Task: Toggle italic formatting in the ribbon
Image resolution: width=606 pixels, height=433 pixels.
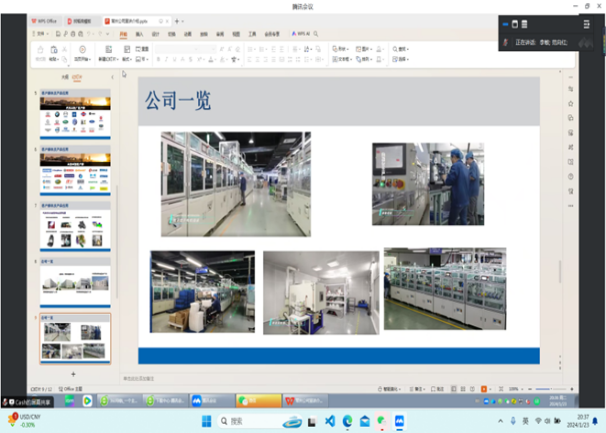Action: pos(165,59)
